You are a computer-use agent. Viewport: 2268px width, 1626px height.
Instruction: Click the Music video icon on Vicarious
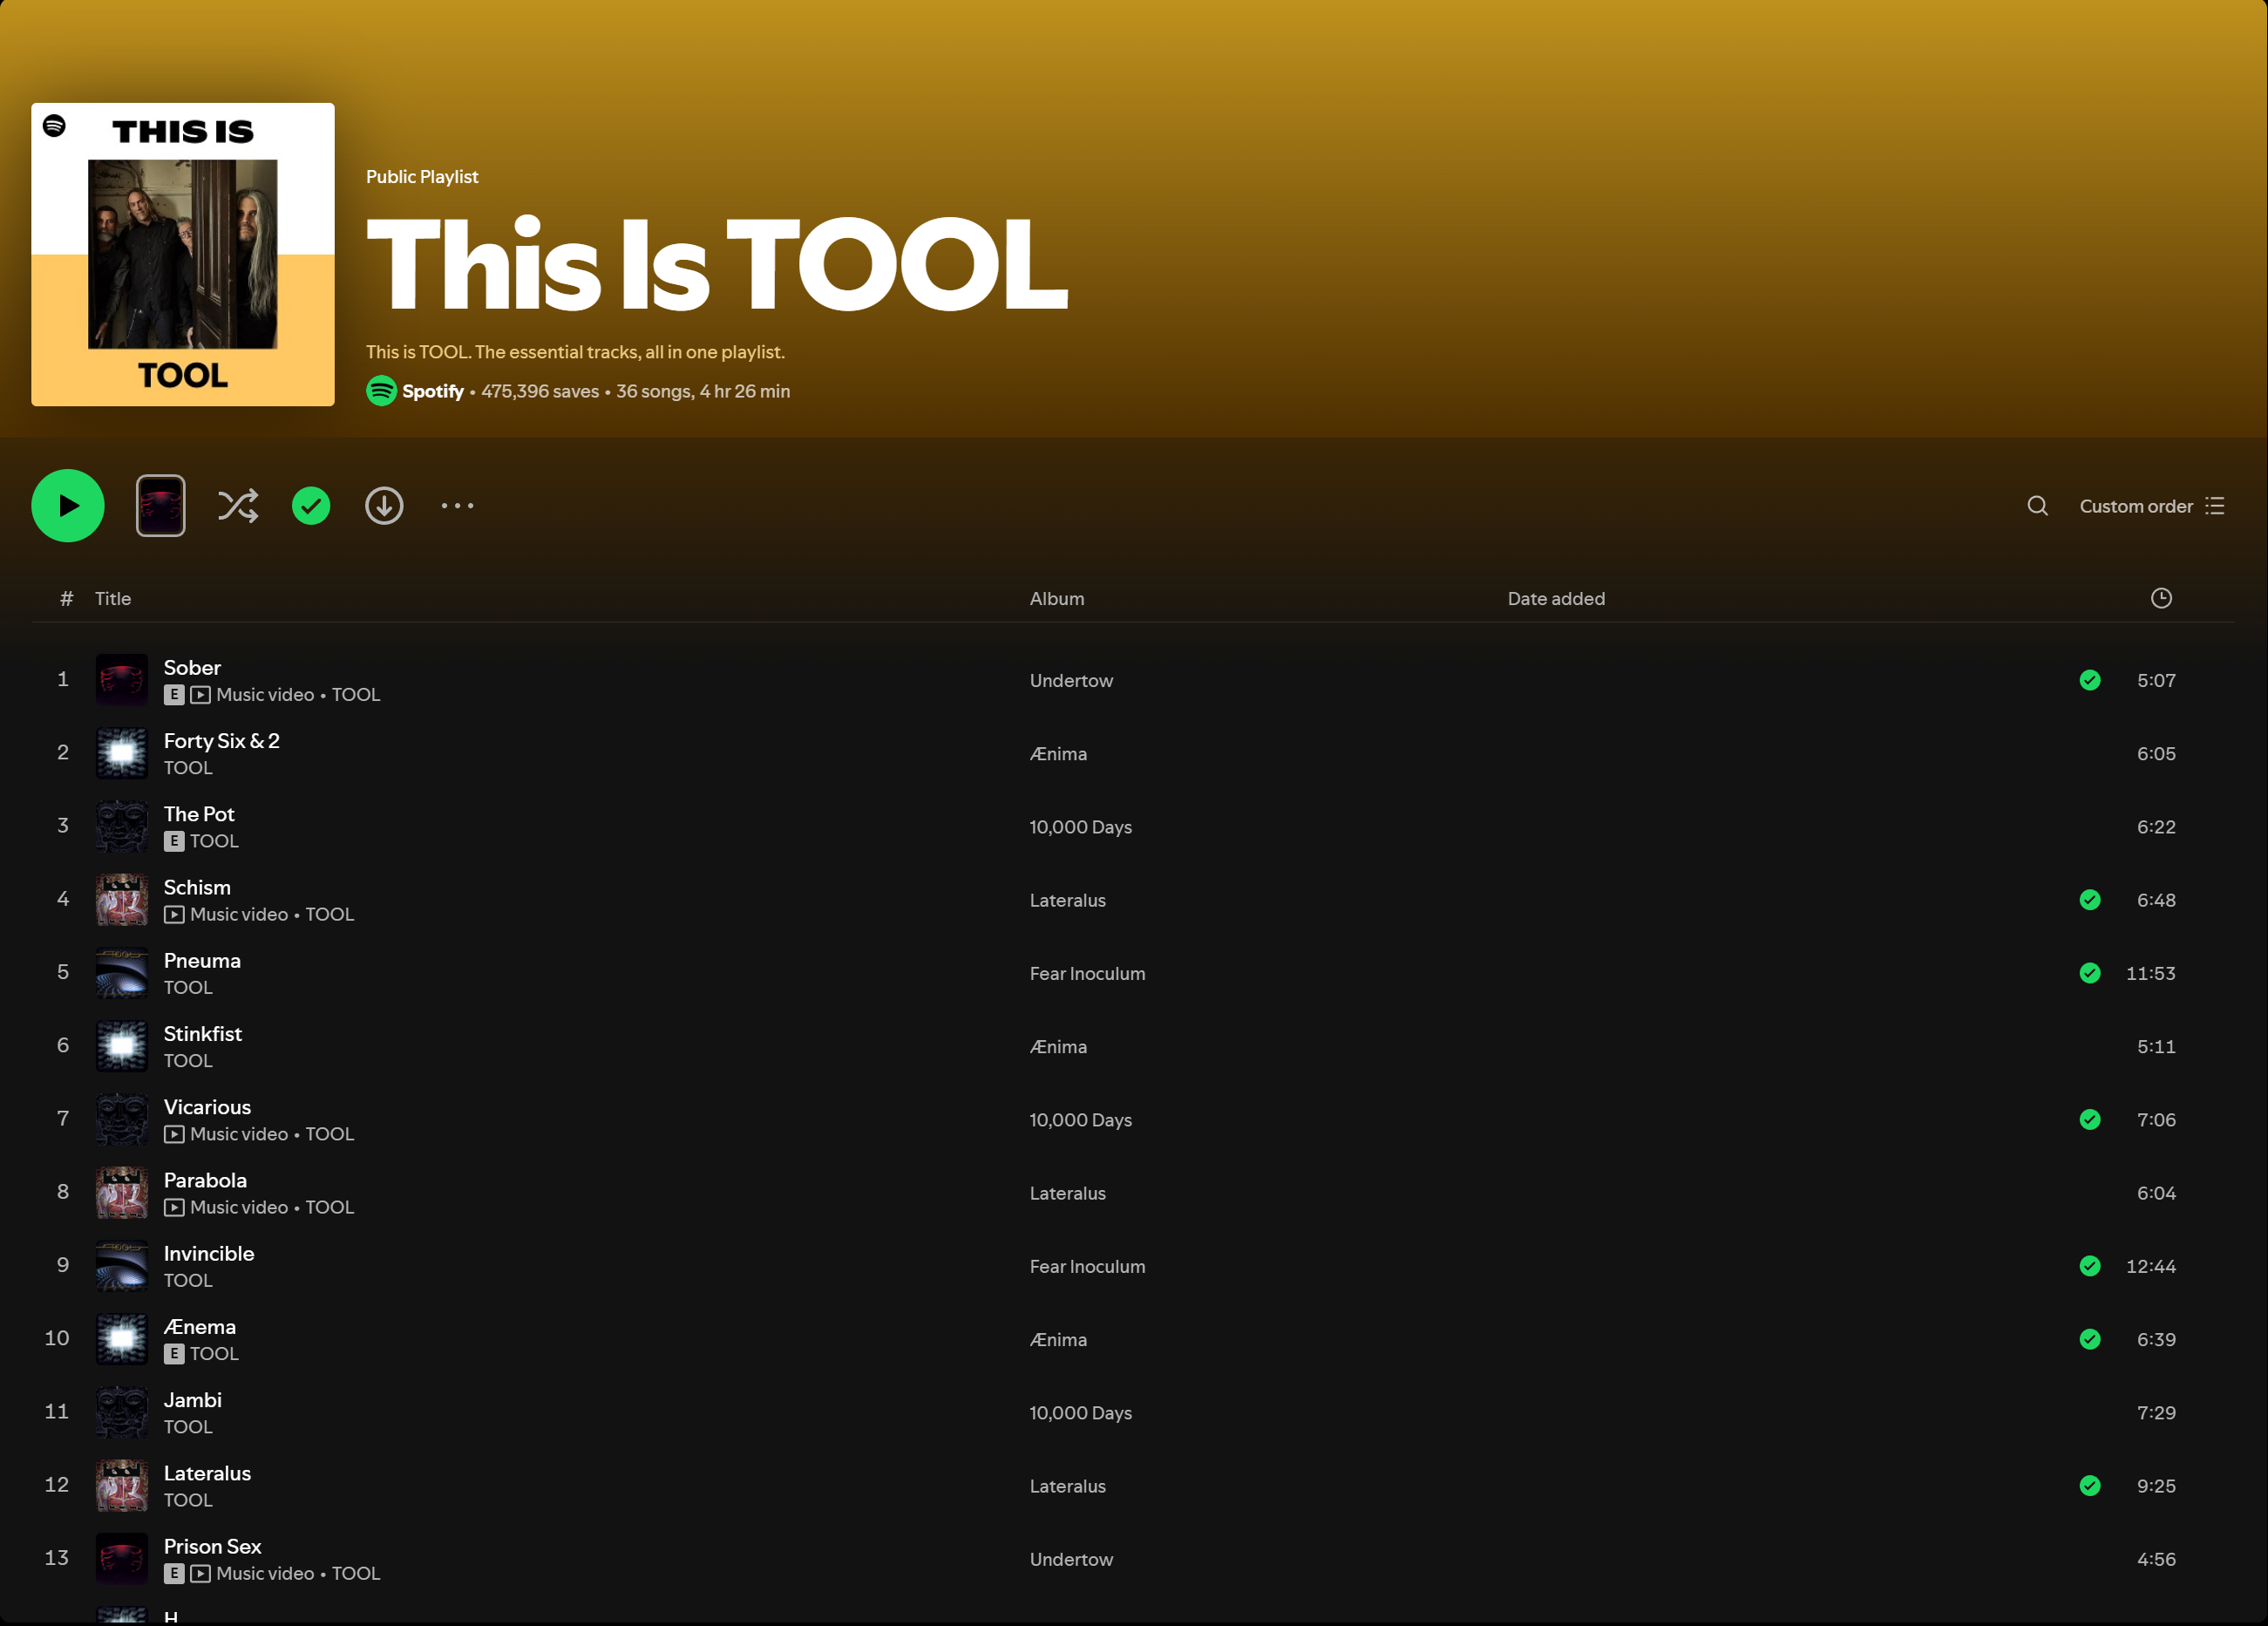174,1134
